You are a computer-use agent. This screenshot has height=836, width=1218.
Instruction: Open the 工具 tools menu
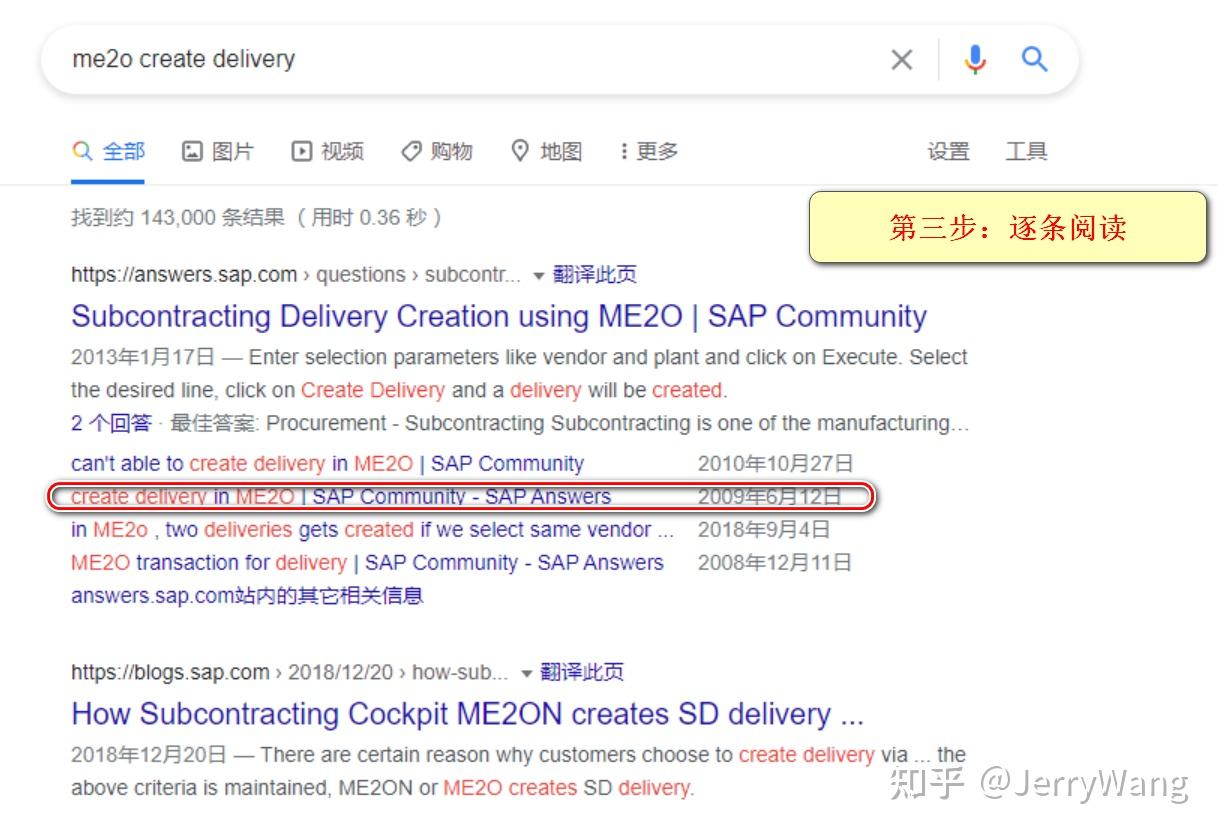click(1026, 152)
